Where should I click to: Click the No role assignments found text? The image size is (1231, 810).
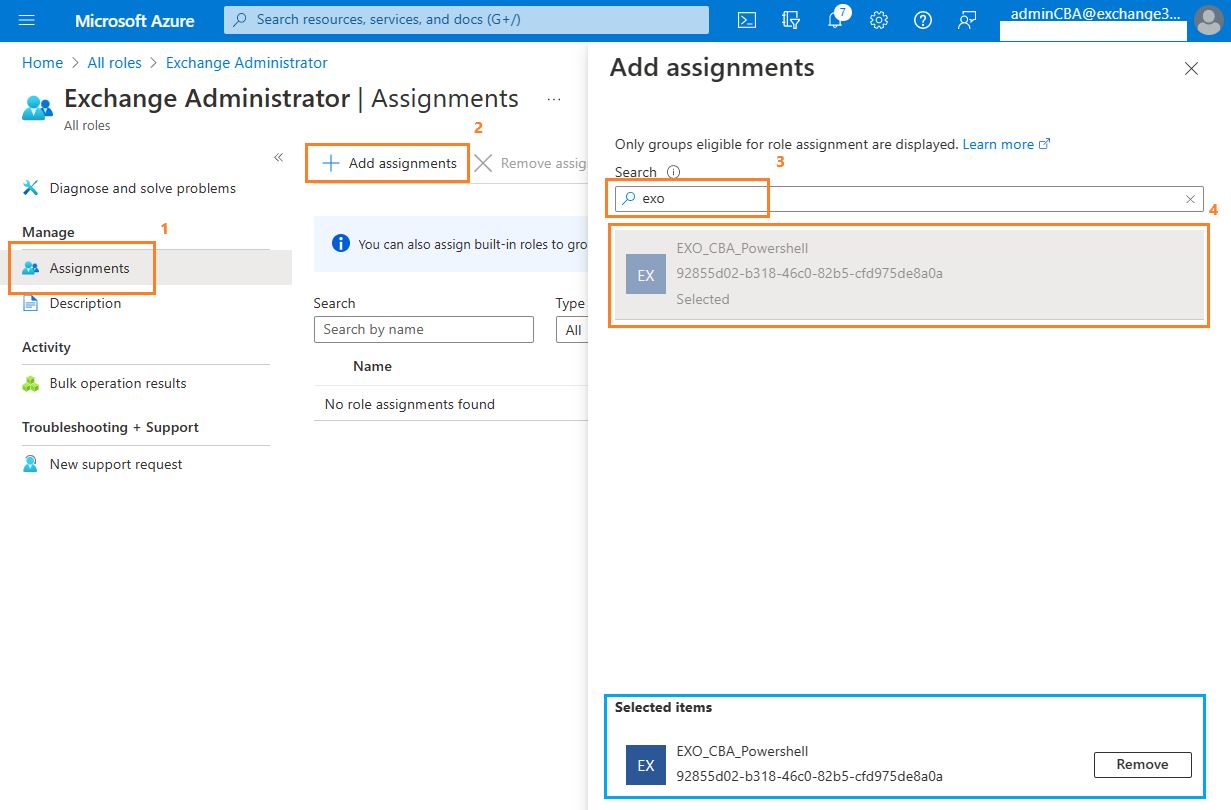click(x=410, y=404)
